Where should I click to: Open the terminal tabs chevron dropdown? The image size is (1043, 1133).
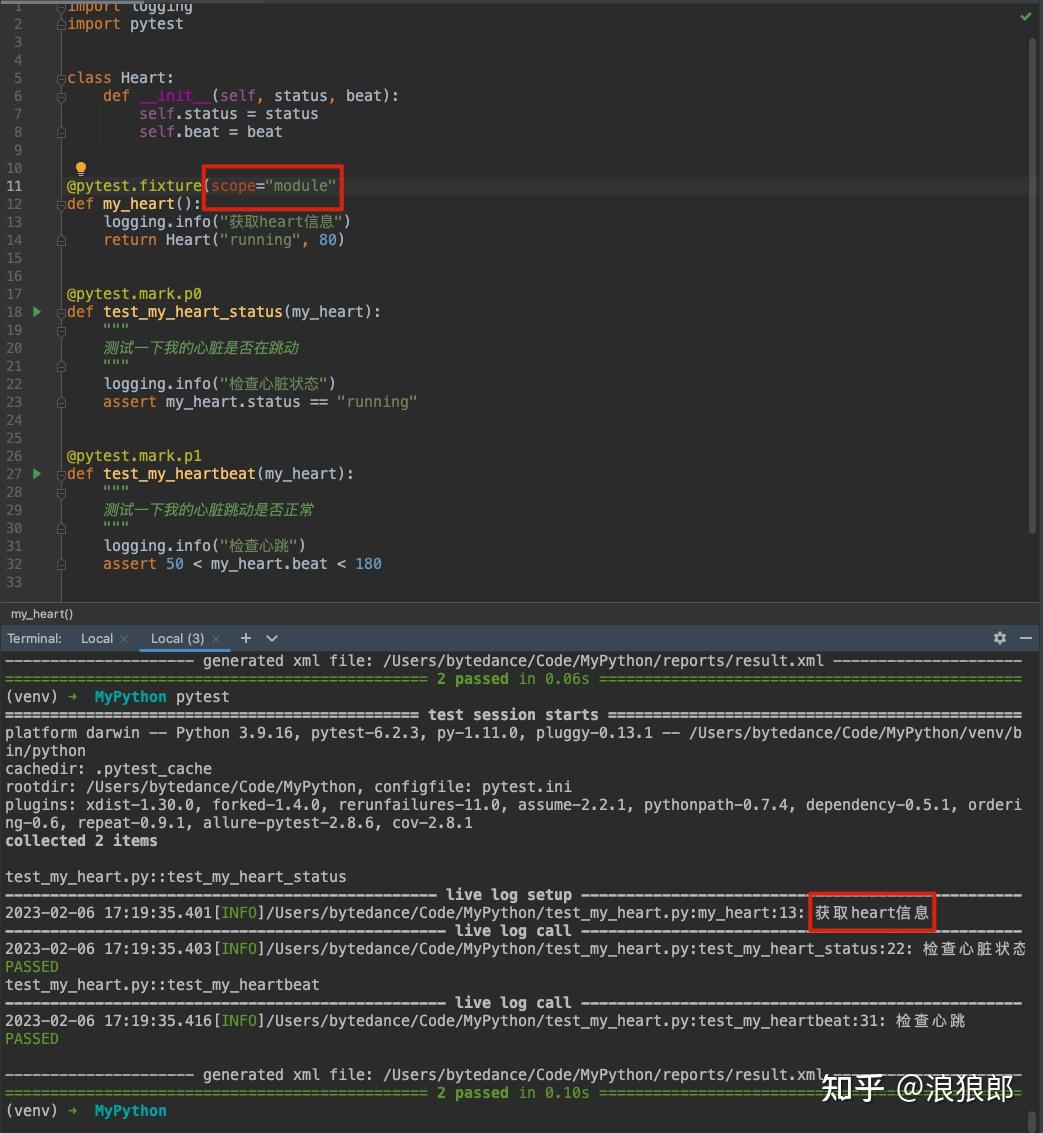click(x=269, y=638)
